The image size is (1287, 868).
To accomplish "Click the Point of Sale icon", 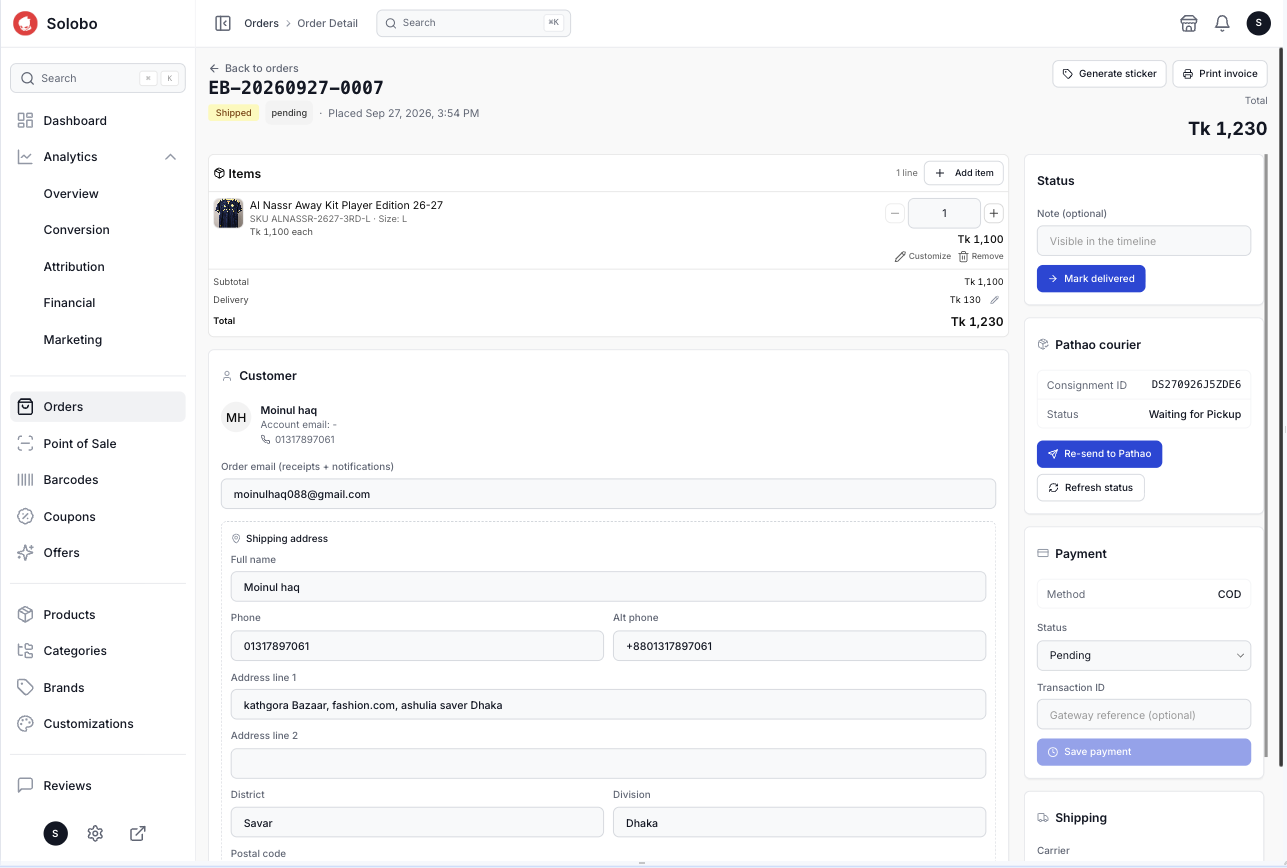I will click(26, 444).
